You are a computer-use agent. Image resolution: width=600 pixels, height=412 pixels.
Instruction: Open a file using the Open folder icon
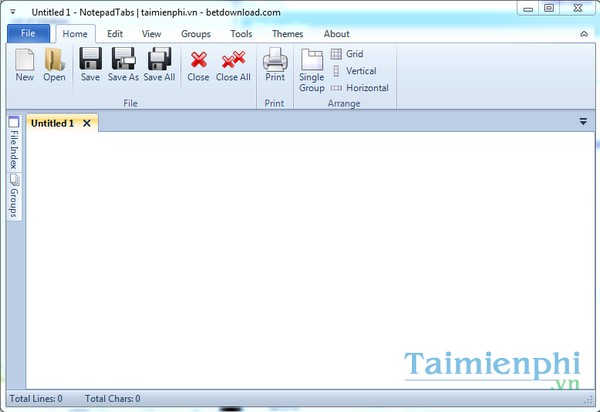coord(54,64)
